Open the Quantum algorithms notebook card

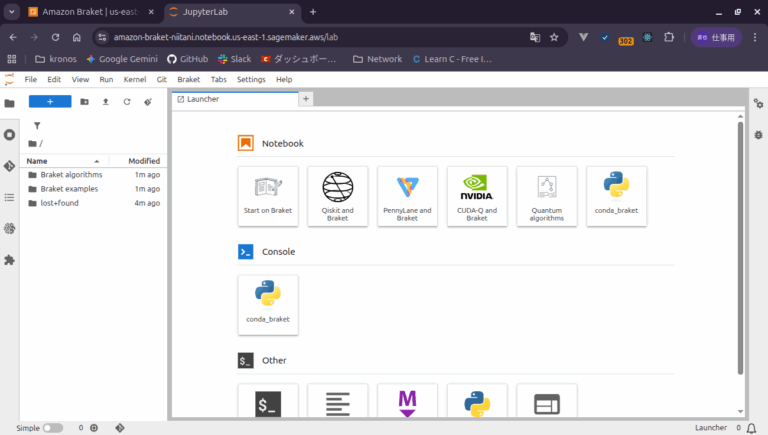coord(547,196)
